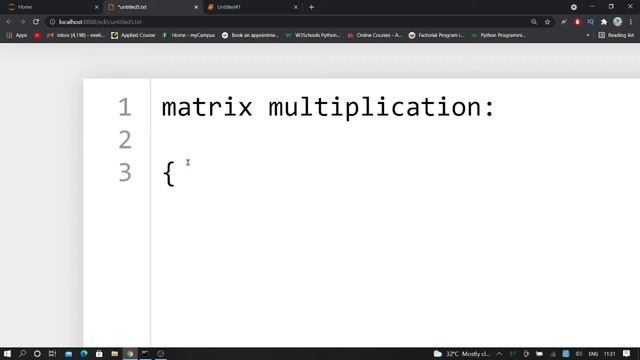The height and width of the screenshot is (360, 640).
Task: Open the Apps bookmark shortcut
Action: (x=17, y=36)
